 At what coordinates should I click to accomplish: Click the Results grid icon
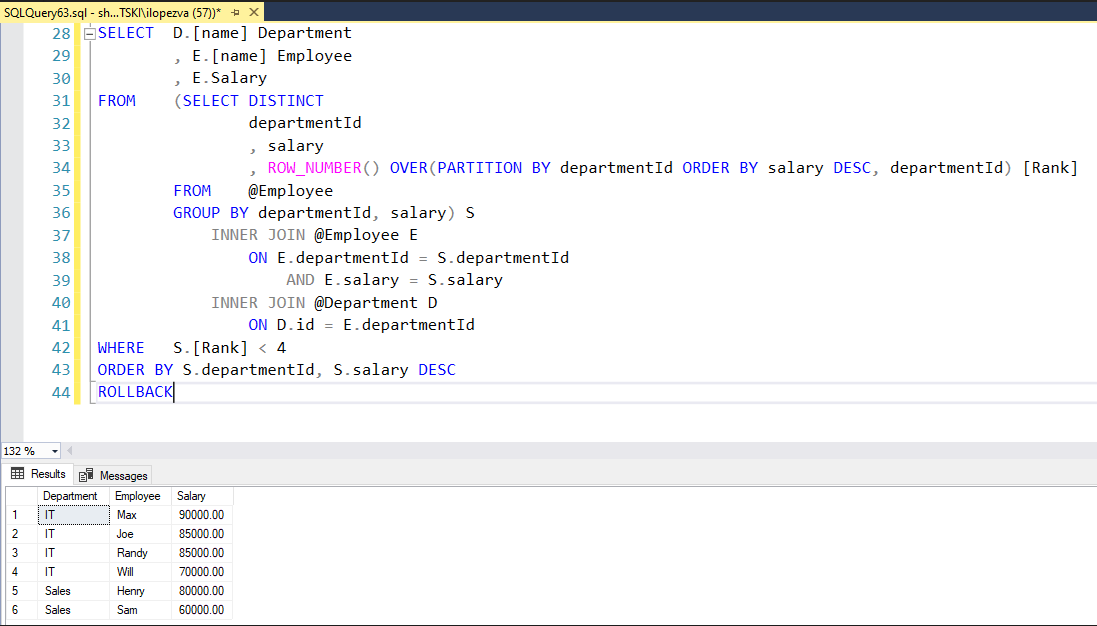tap(17, 474)
